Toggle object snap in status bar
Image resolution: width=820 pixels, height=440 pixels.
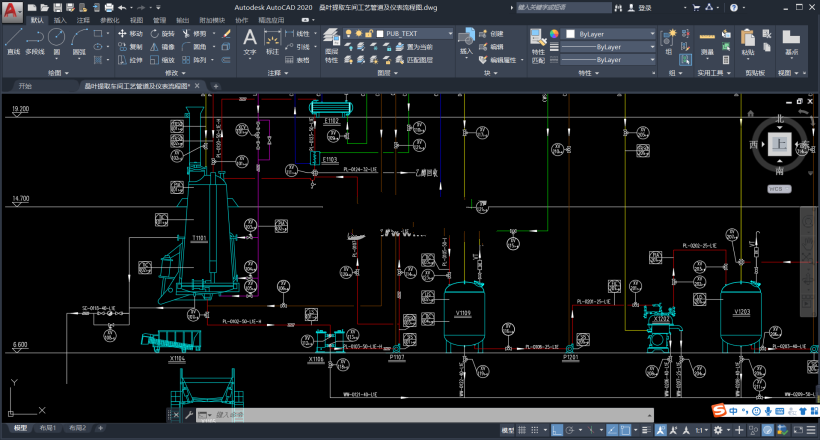click(x=626, y=430)
